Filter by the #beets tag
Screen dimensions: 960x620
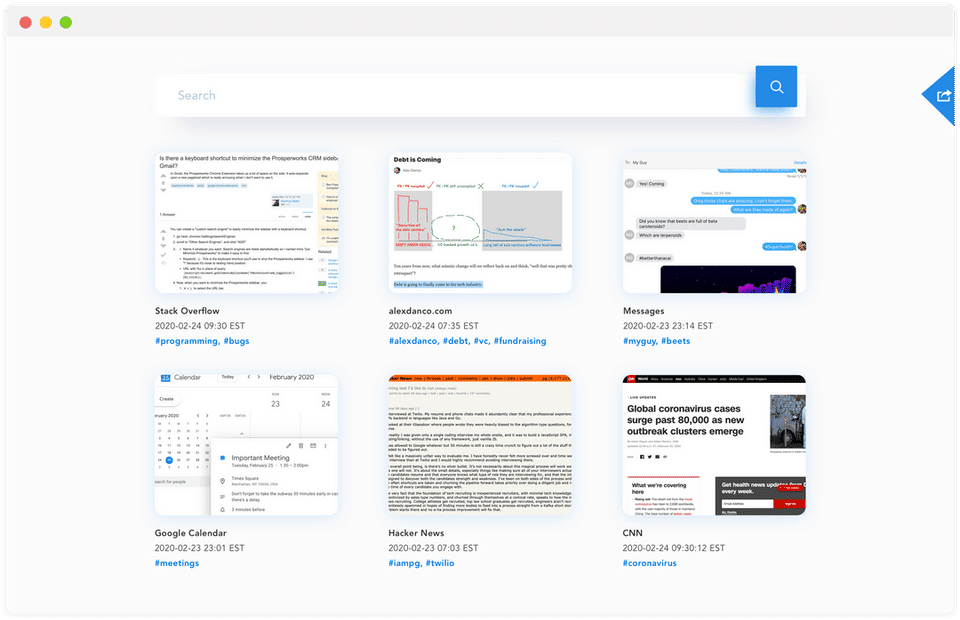pyautogui.click(x=675, y=341)
